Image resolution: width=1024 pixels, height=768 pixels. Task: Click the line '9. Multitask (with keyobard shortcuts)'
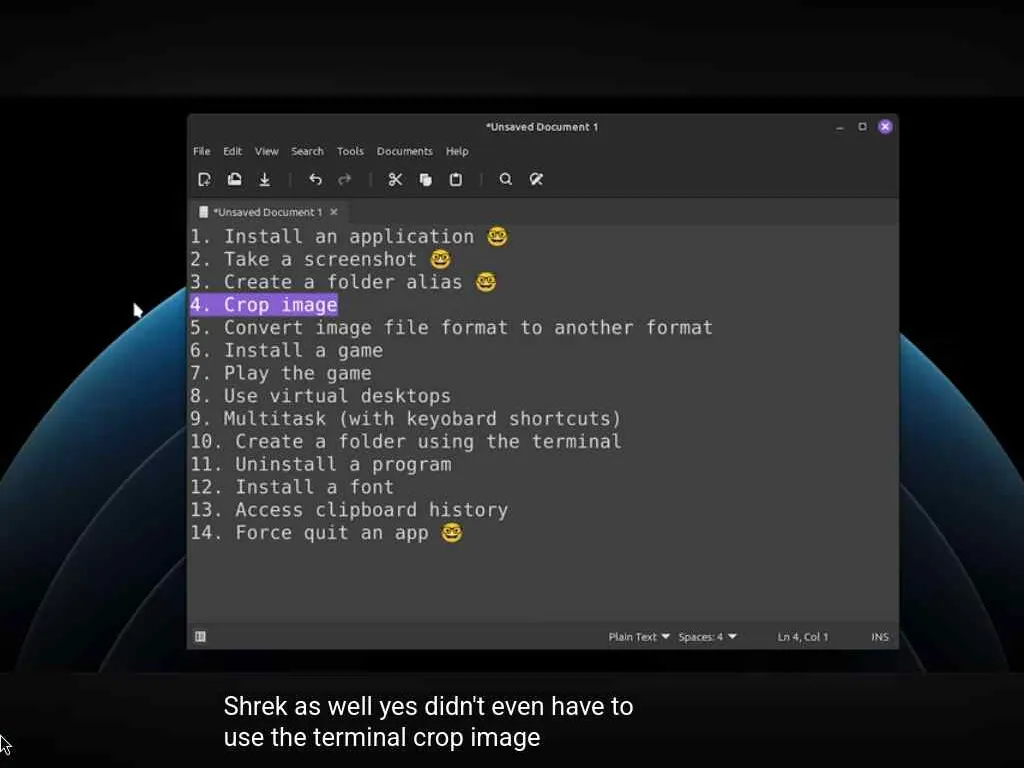point(406,419)
